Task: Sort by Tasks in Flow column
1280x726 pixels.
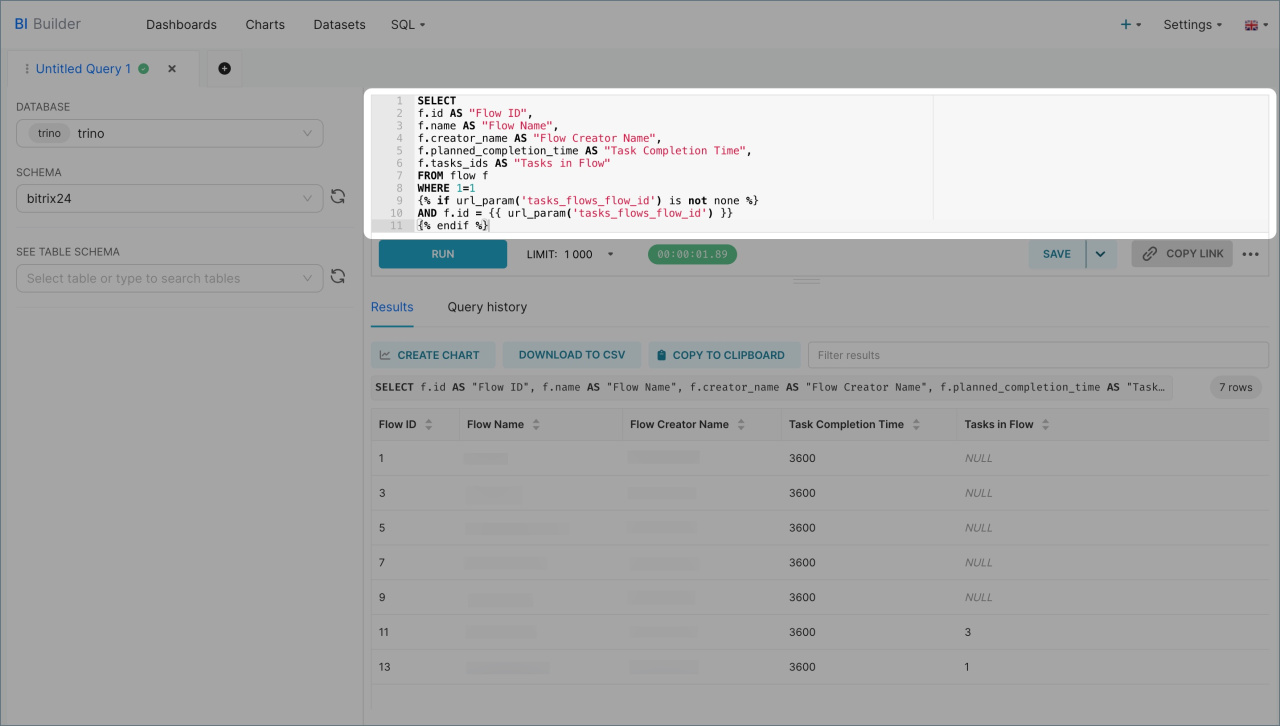Action: tap(1046, 425)
